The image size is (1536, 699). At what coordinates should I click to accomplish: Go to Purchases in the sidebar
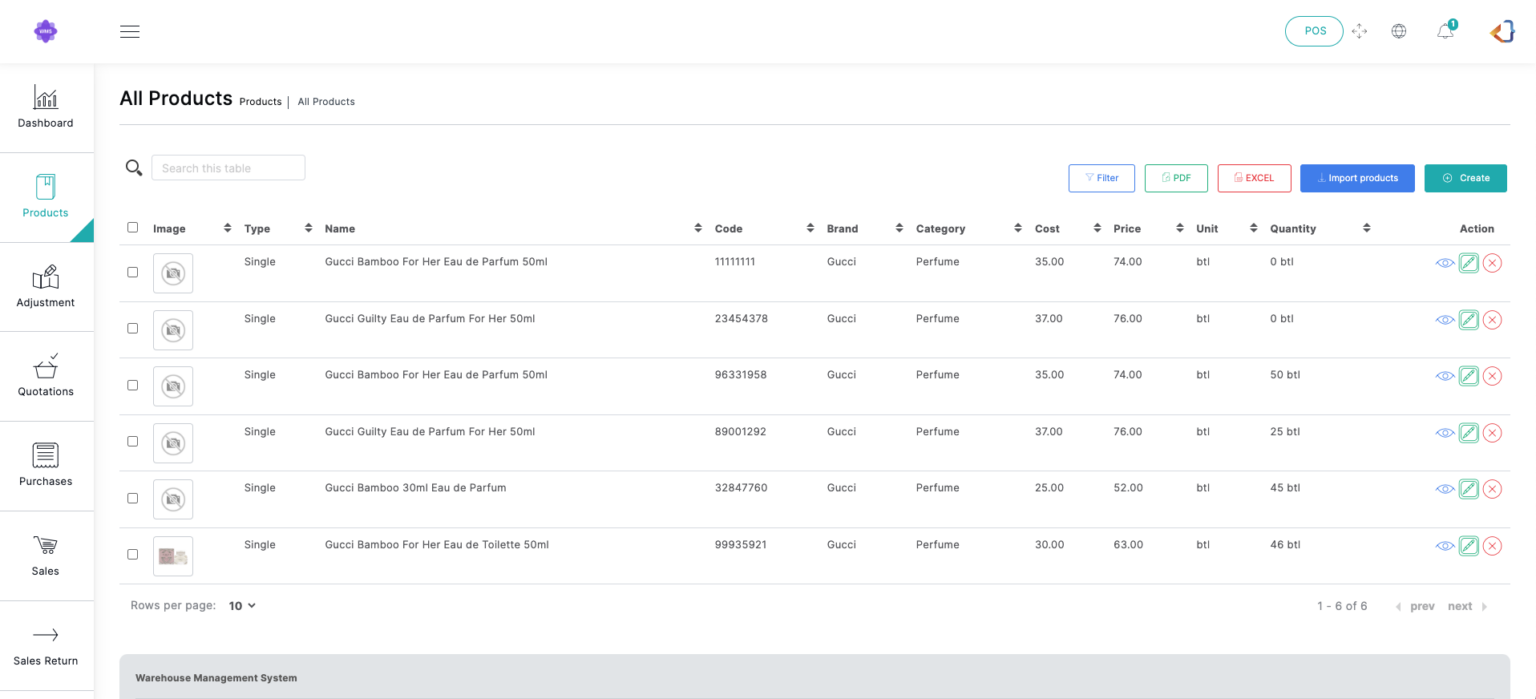click(46, 466)
